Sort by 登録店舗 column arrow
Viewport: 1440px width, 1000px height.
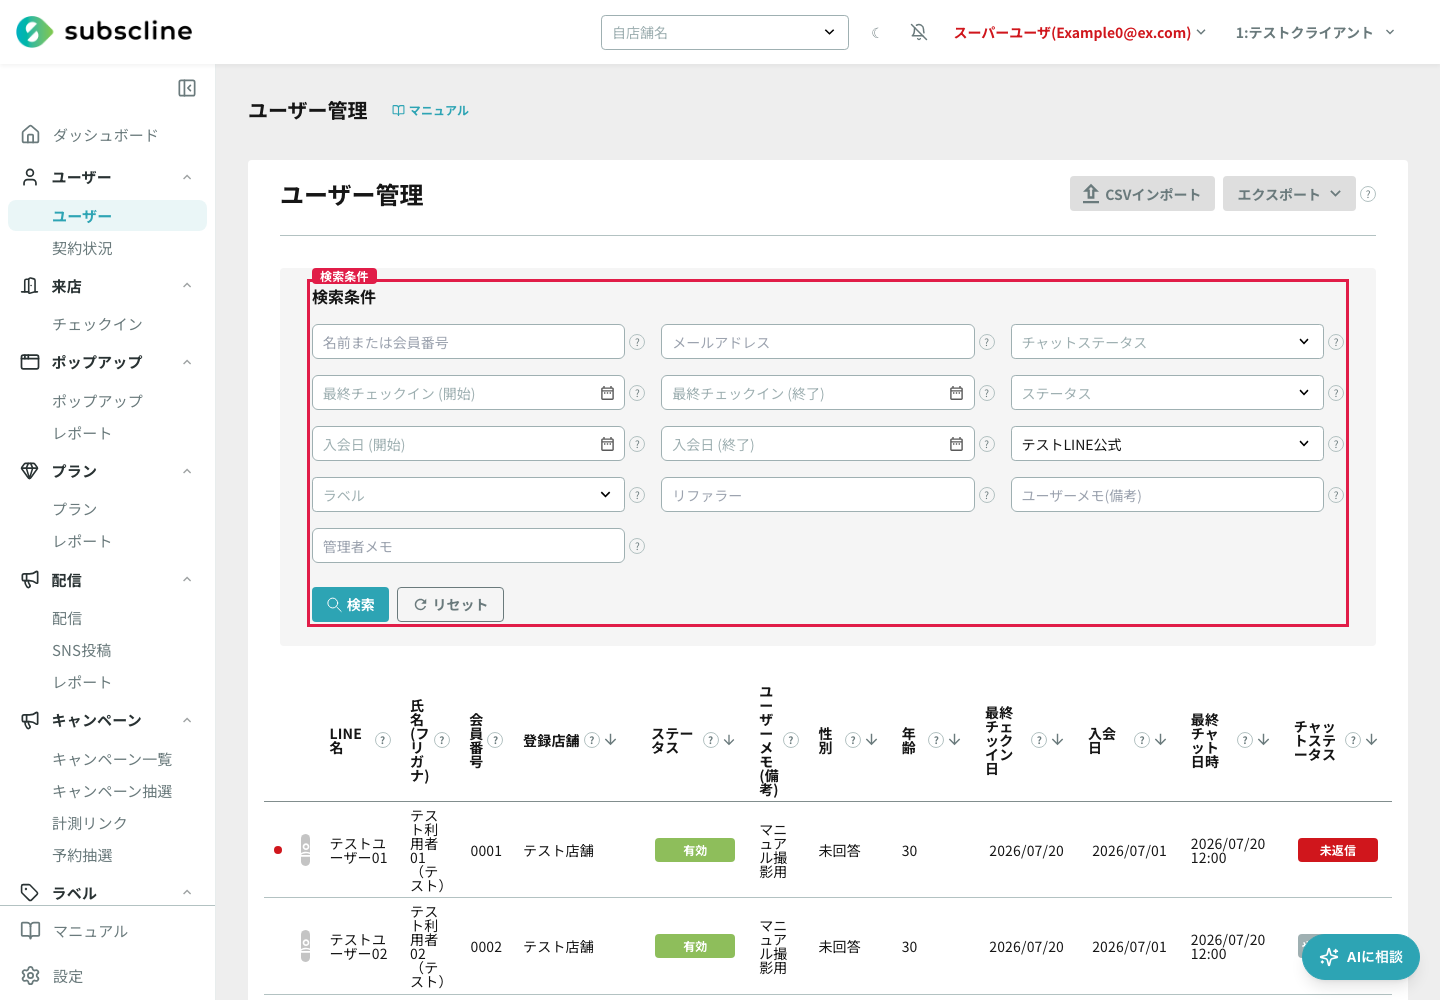click(x=611, y=740)
